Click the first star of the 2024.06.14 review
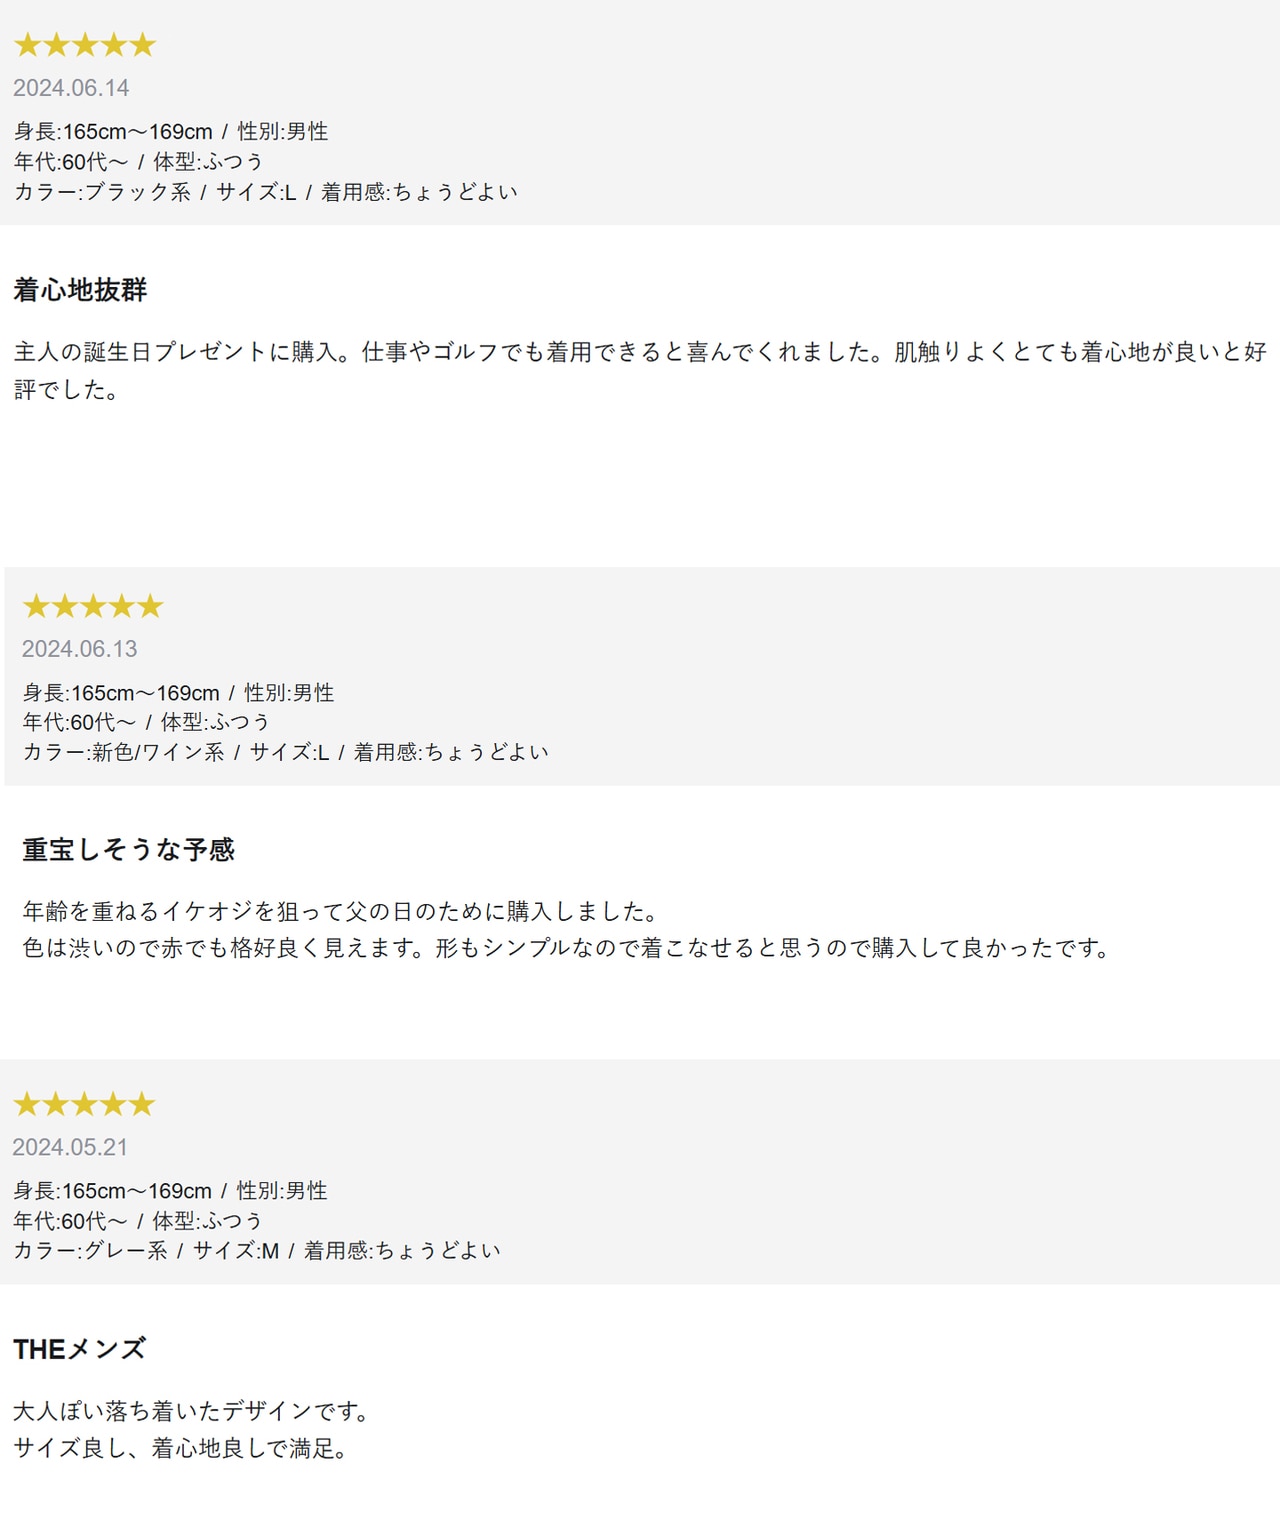 pos(27,45)
